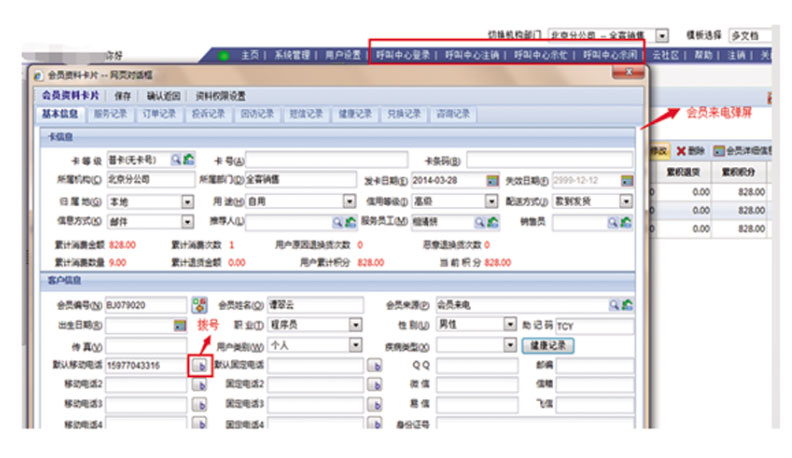
Task: Click the 保存 save button
Action: [x=123, y=95]
